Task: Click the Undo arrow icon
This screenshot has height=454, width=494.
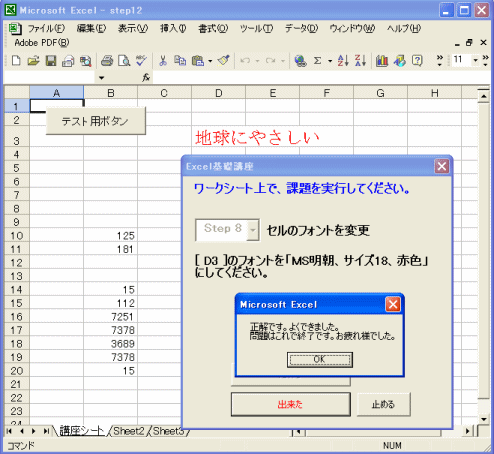Action: (245, 61)
